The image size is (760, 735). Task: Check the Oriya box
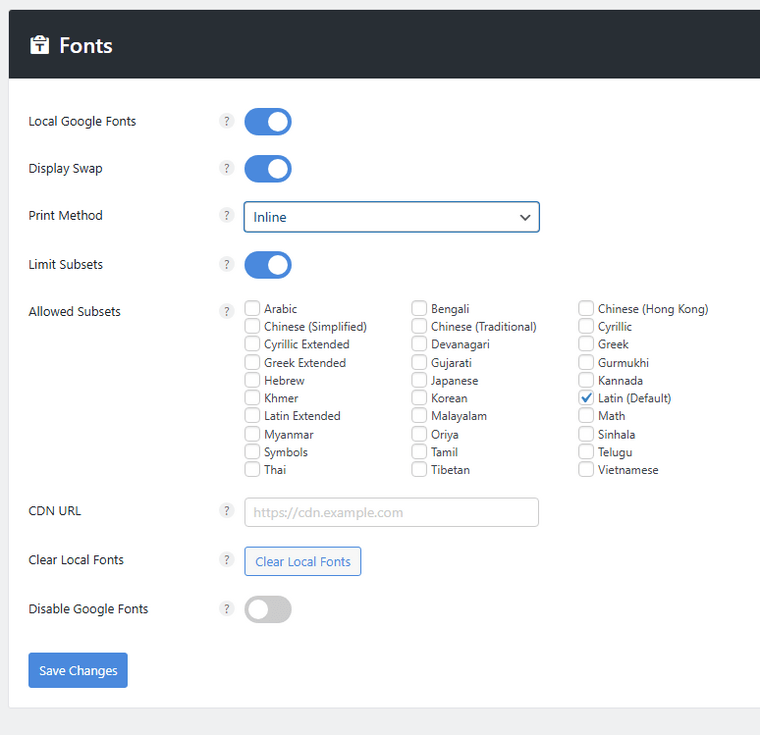coord(419,434)
